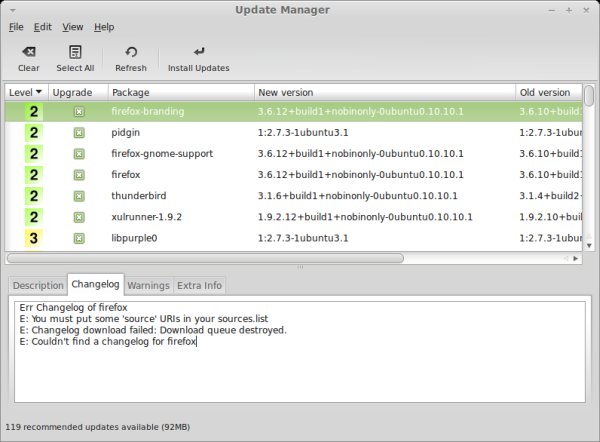This screenshot has height=442, width=600.
Task: Click the Refresh toolbar icon
Action: [131, 52]
